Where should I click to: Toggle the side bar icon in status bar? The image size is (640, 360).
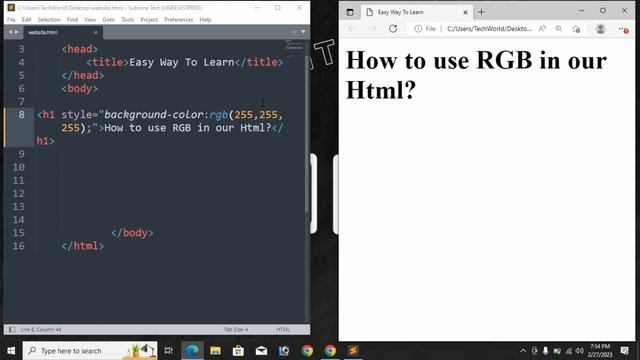[12, 329]
